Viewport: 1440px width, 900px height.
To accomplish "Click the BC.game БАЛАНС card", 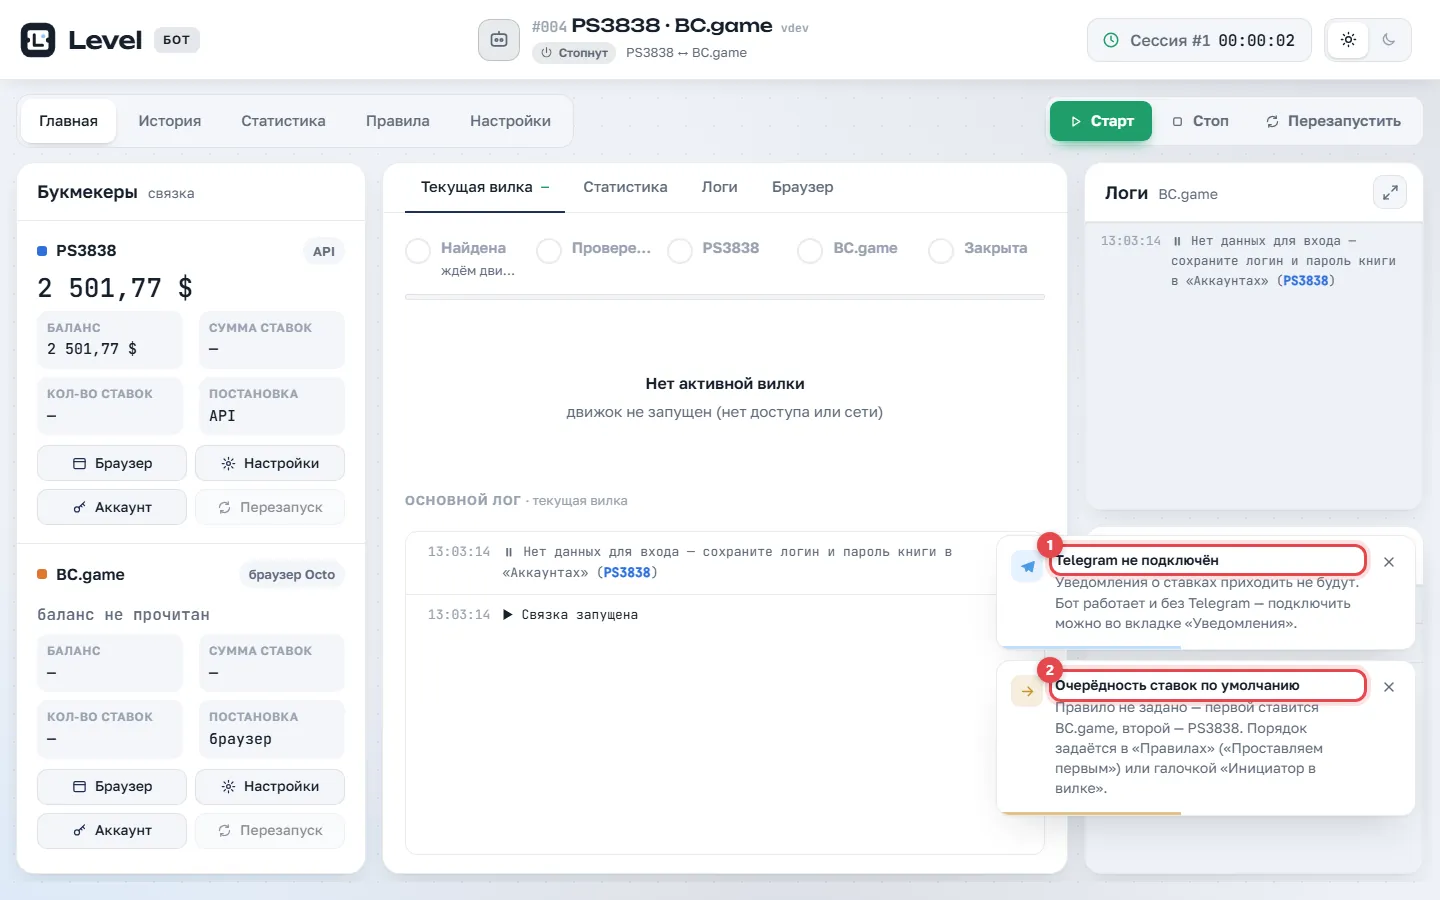I will click(x=110, y=663).
